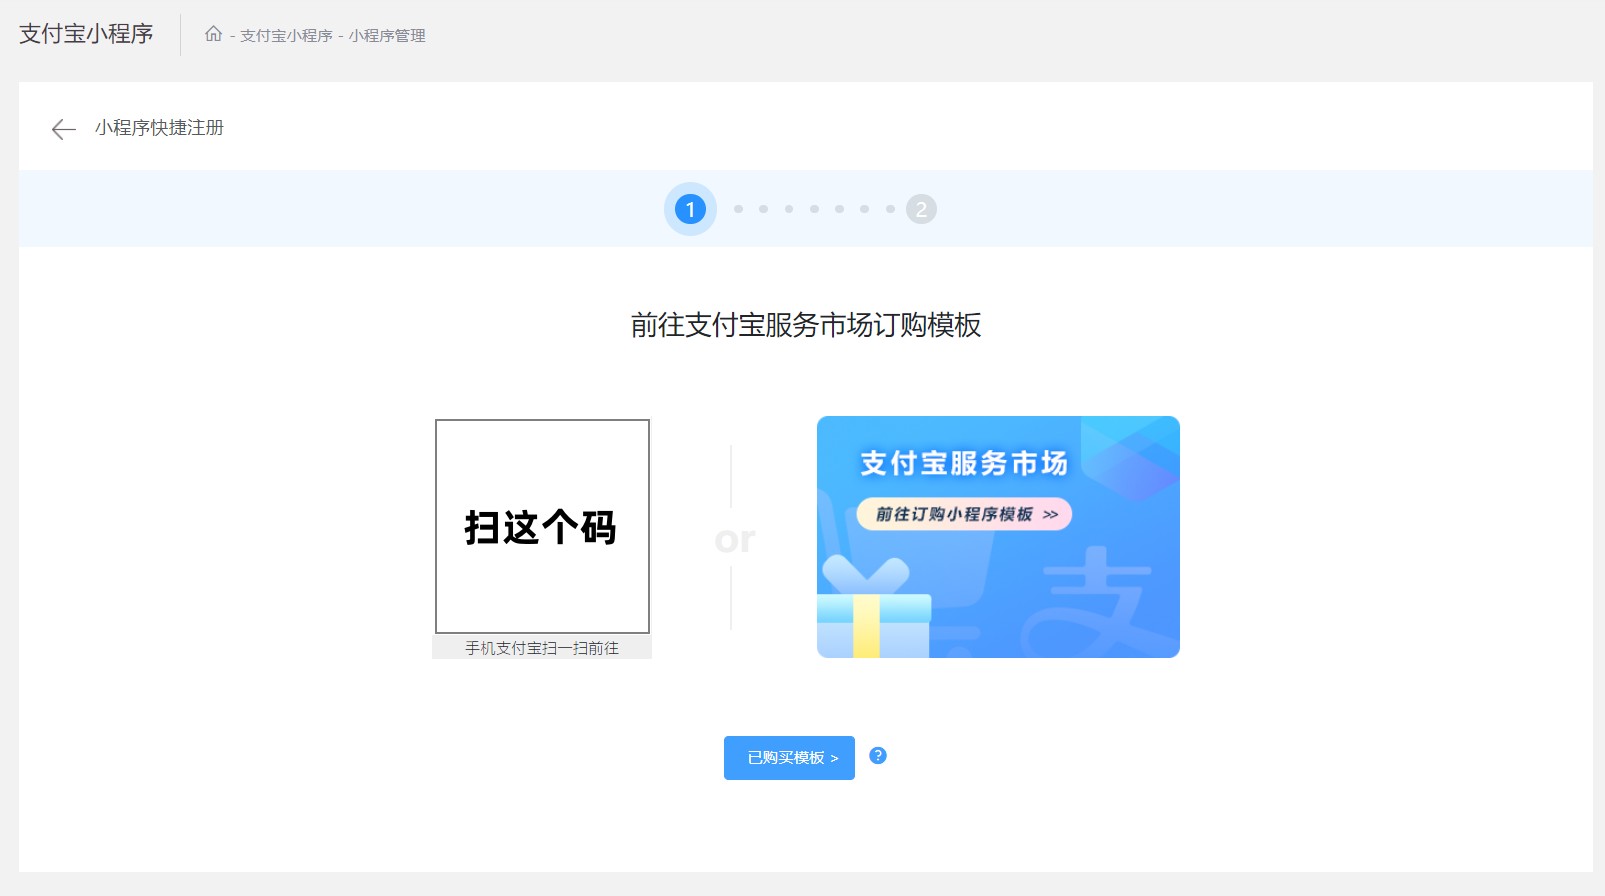Open the 支付宝小程序 breadcrumb link
Screen dimensions: 1605x896
pyautogui.click(x=286, y=35)
